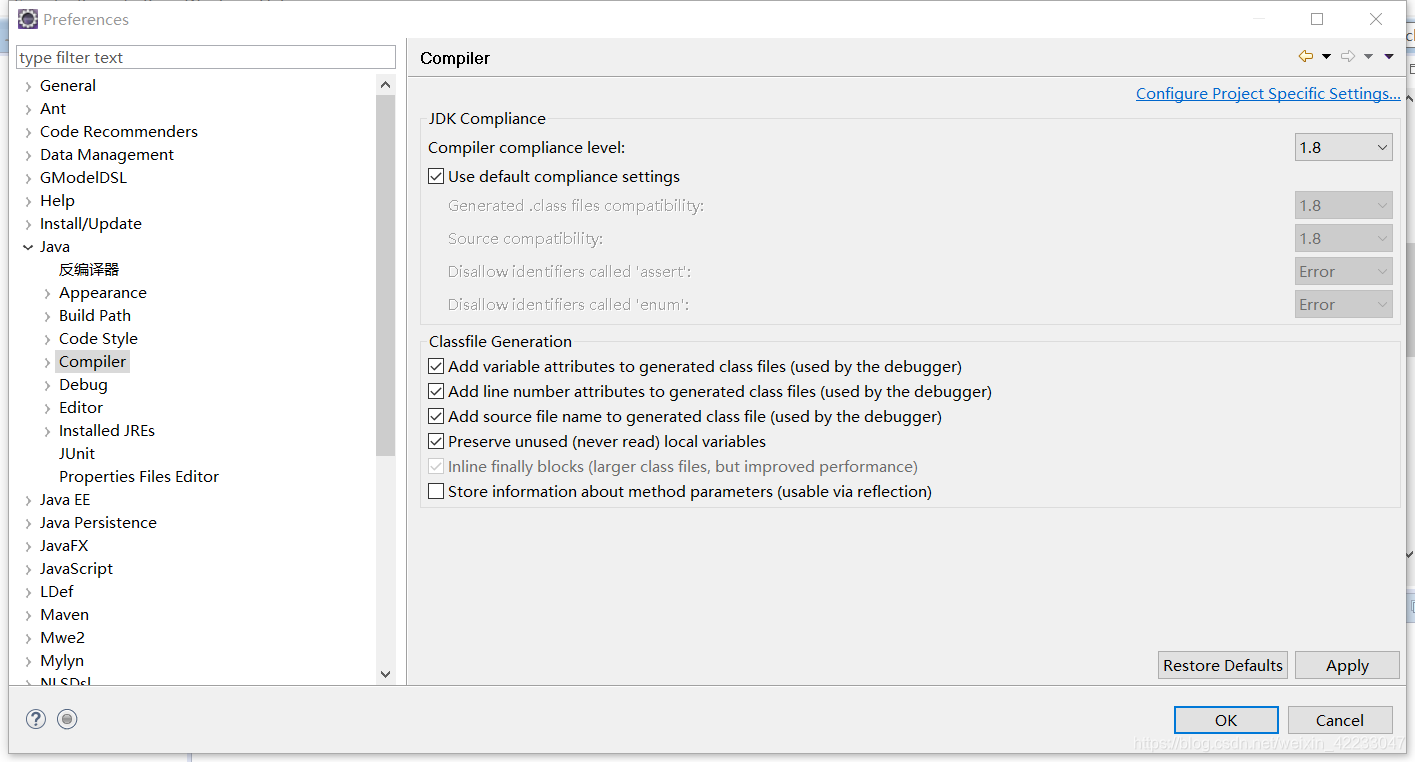Click the back navigation arrow icon
Image resolution: width=1415 pixels, height=762 pixels.
click(1304, 56)
